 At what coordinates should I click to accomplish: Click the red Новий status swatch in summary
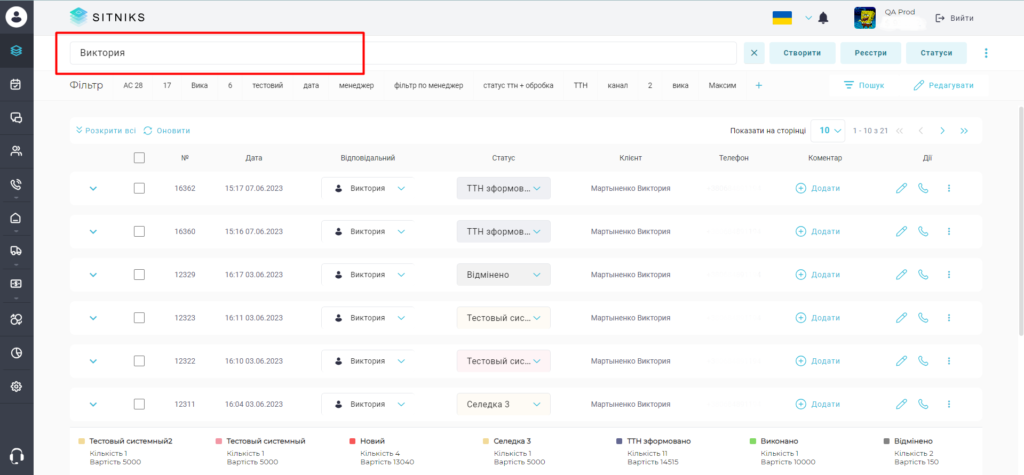tap(351, 441)
